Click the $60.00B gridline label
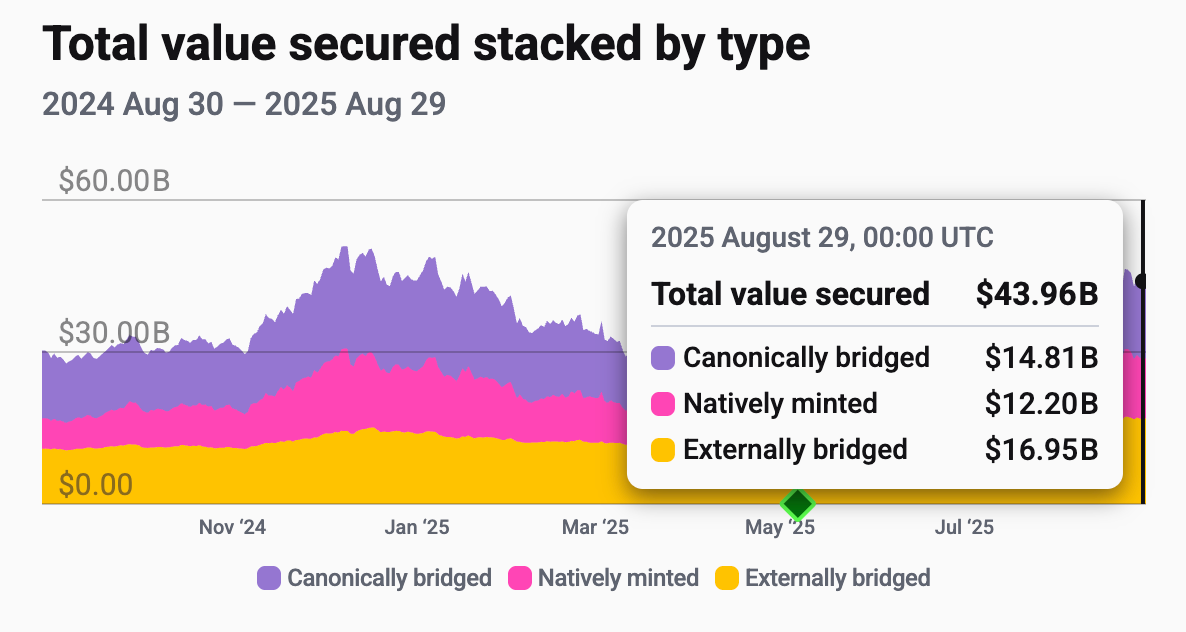 click(114, 181)
